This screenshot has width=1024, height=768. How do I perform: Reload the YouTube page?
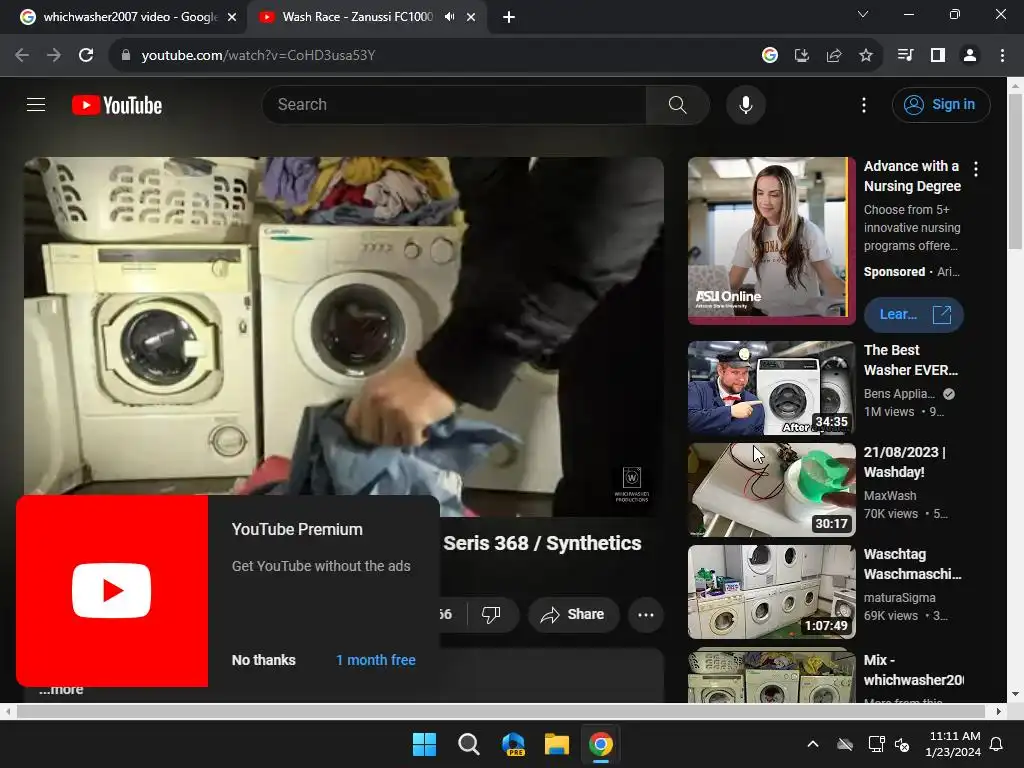(x=86, y=56)
